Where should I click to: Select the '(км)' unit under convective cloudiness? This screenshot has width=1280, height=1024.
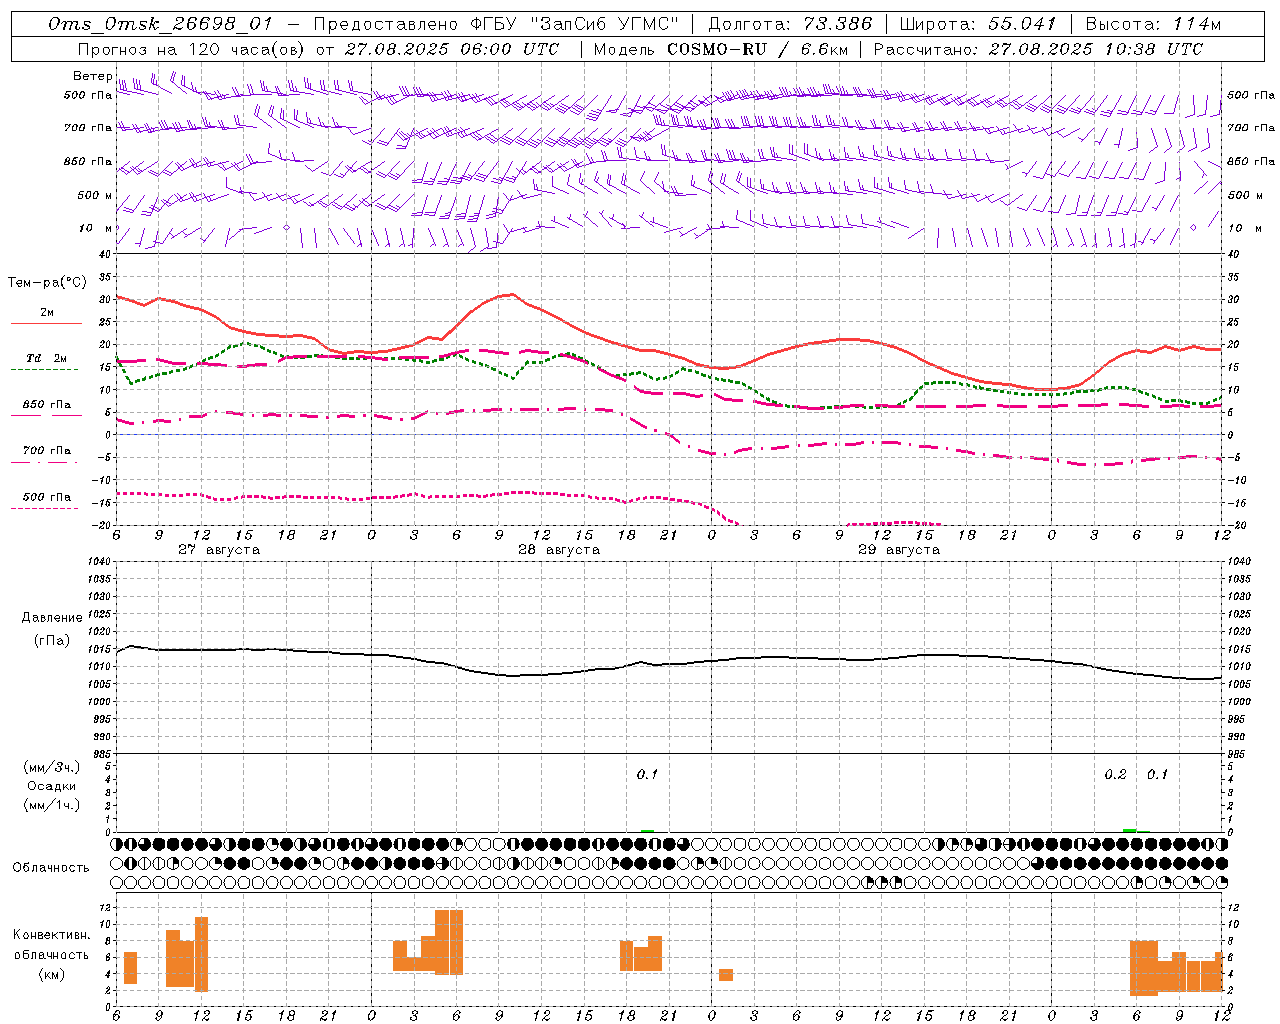(52, 975)
